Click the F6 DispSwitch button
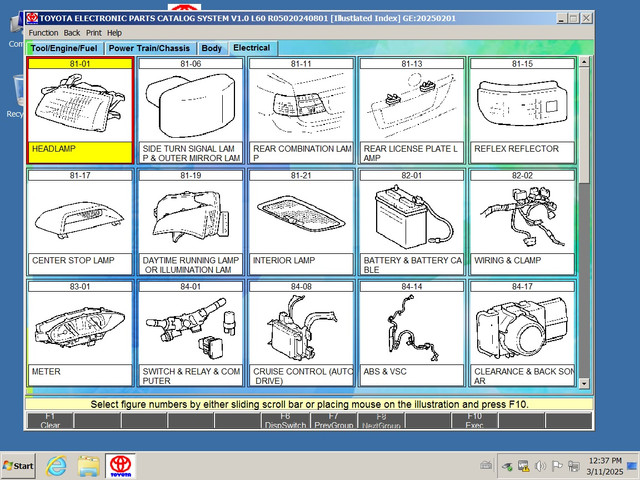The image size is (640, 480). click(285, 420)
